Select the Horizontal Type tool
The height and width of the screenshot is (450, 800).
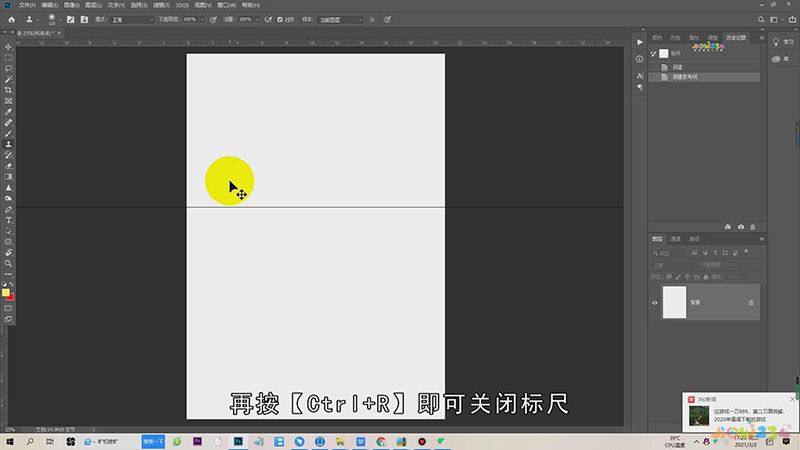[x=8, y=220]
